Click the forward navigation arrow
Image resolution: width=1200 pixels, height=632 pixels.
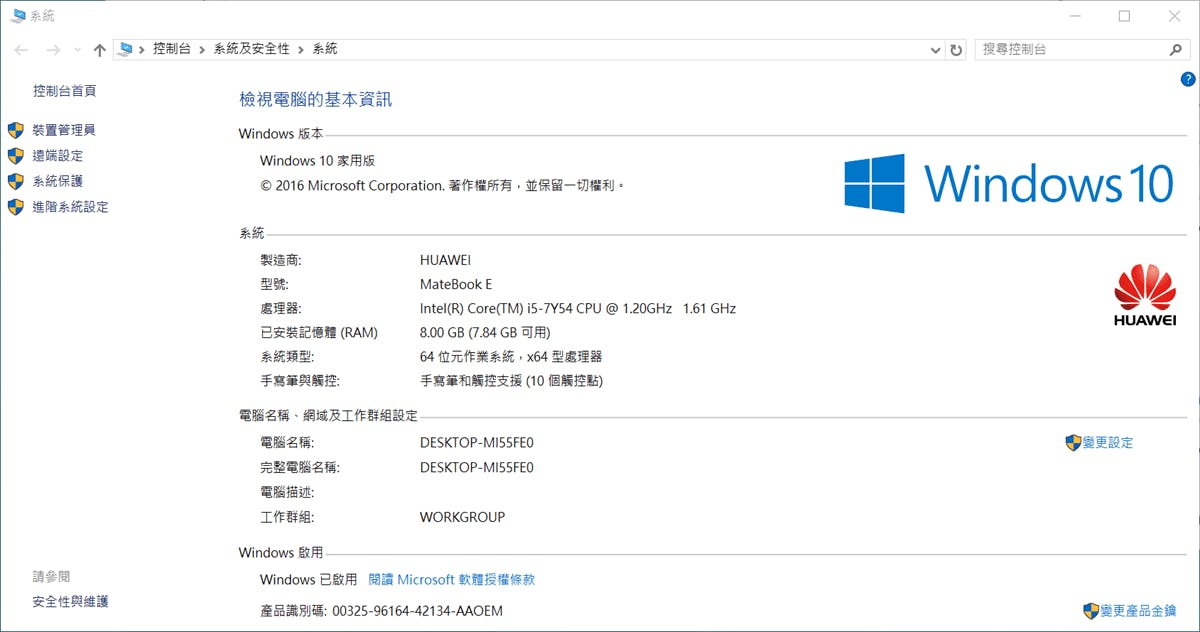point(53,50)
